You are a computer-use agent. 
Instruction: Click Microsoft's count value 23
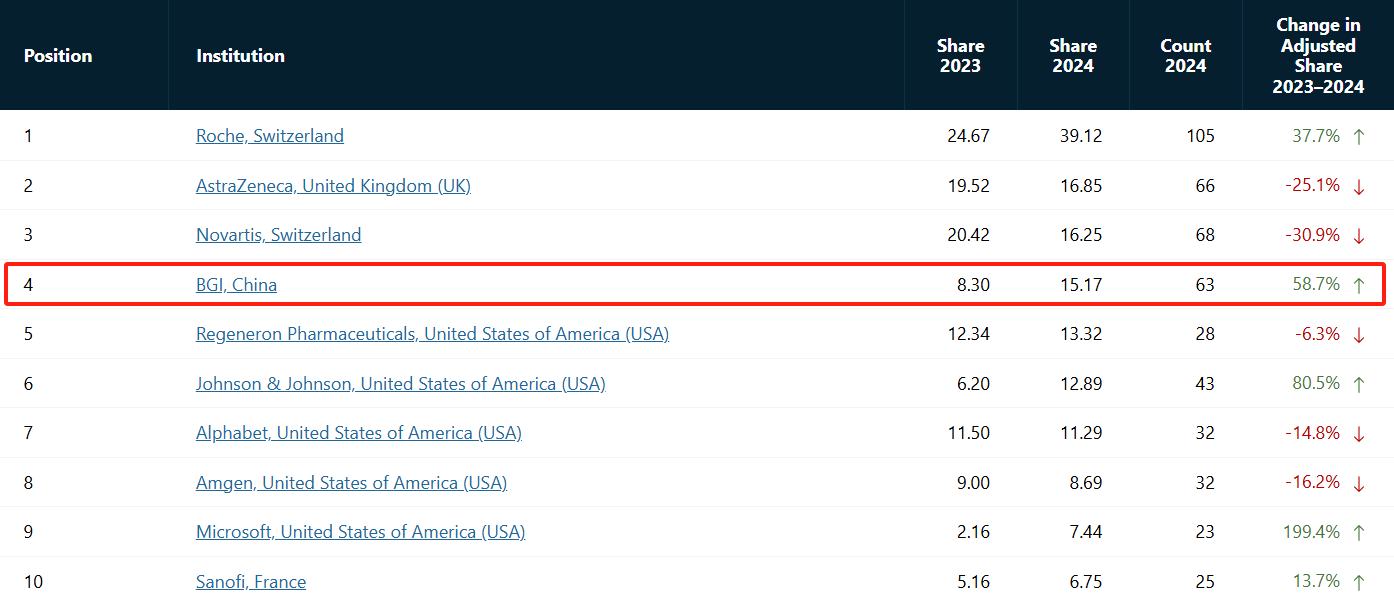tap(1205, 532)
